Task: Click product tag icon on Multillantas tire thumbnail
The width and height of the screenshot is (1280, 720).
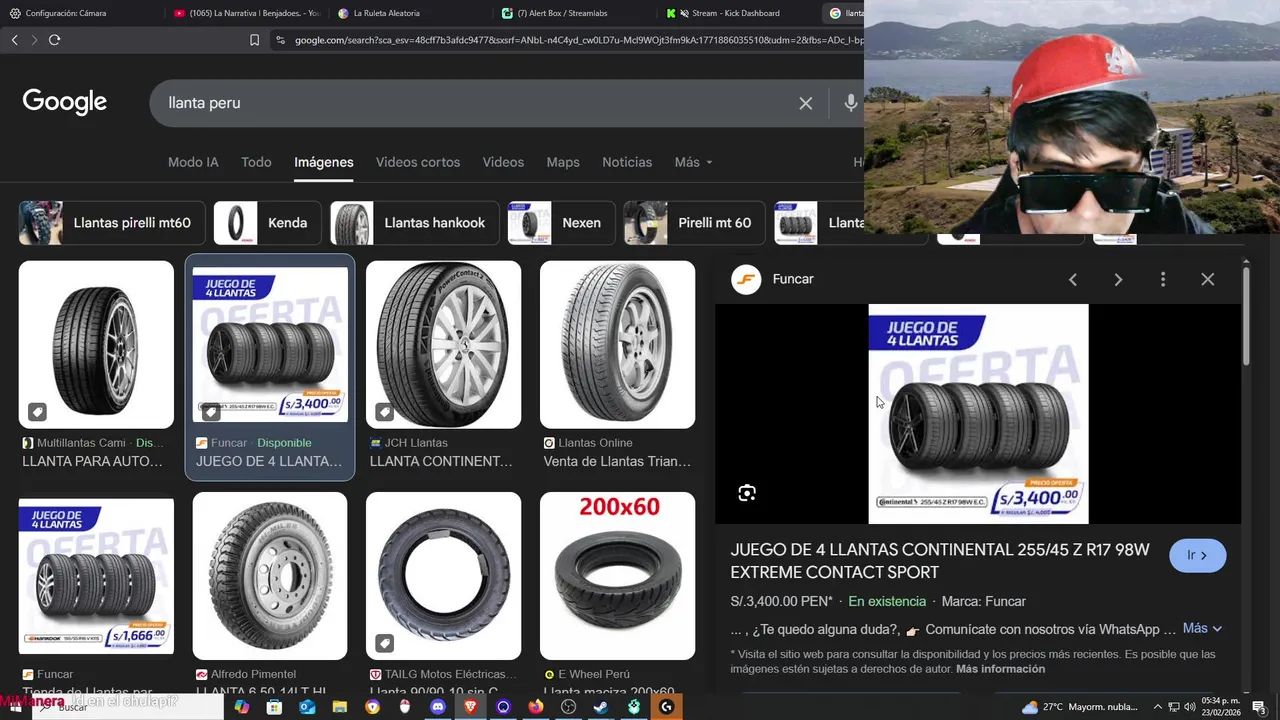Action: (37, 412)
